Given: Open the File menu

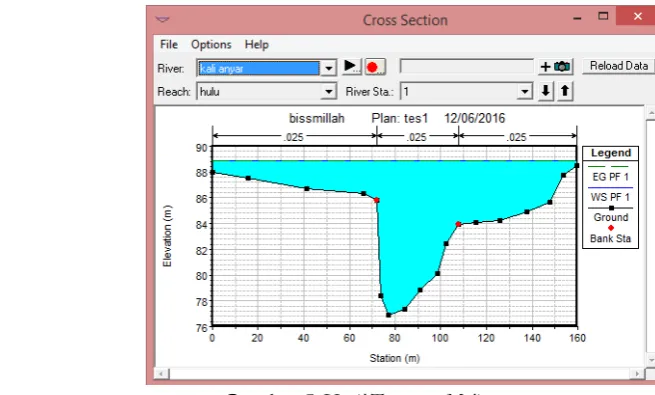Looking at the screenshot, I should 169,44.
